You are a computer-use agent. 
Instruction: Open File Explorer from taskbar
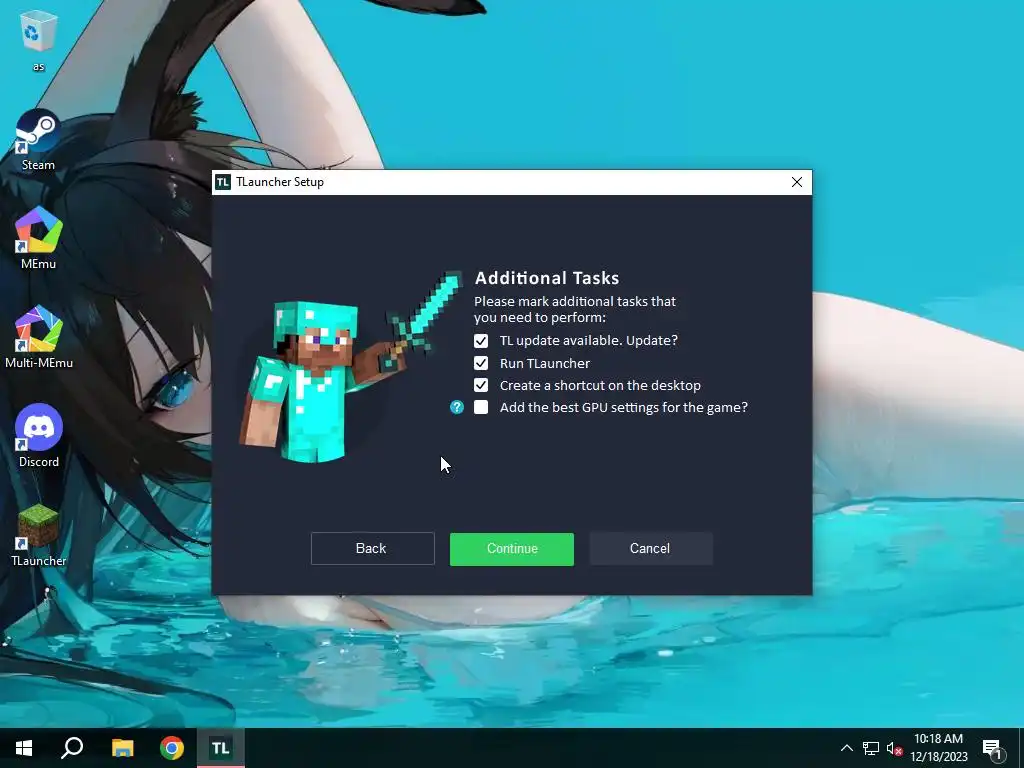(122, 748)
